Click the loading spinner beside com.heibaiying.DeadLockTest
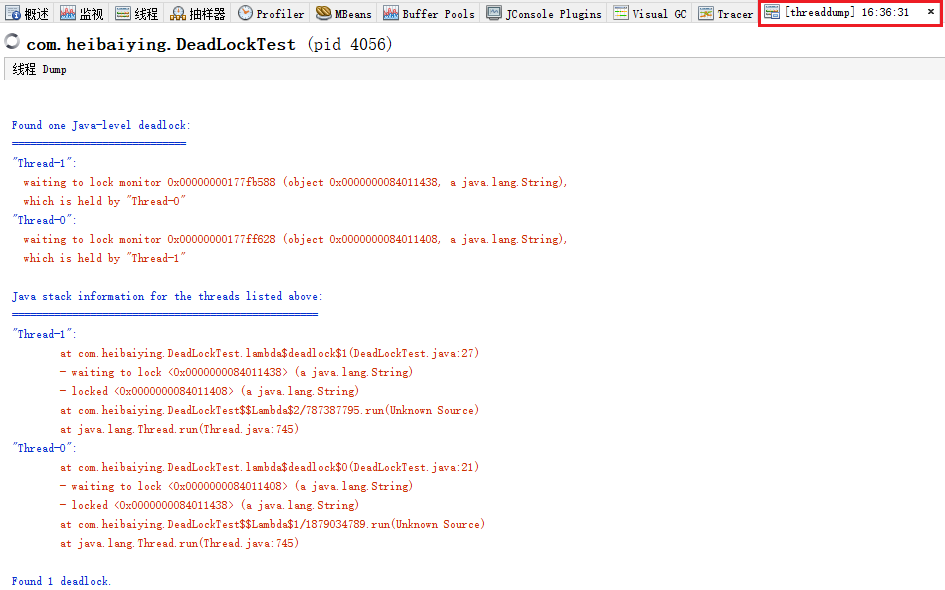Viewport: 945px width, 590px height. pos(13,42)
